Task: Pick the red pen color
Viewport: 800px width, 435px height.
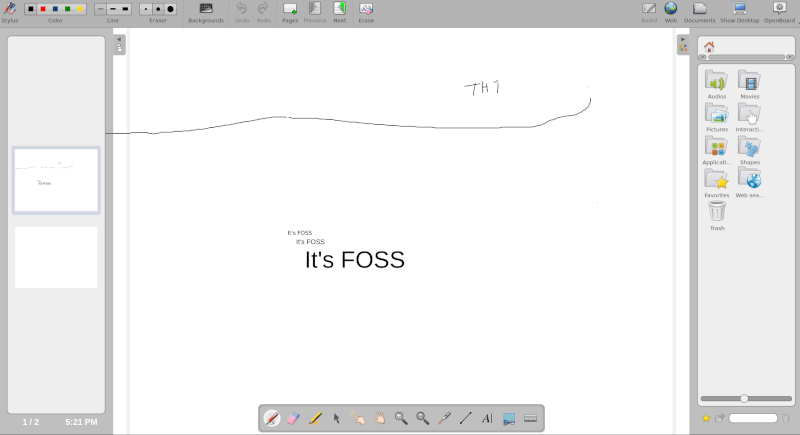Action: [43, 9]
